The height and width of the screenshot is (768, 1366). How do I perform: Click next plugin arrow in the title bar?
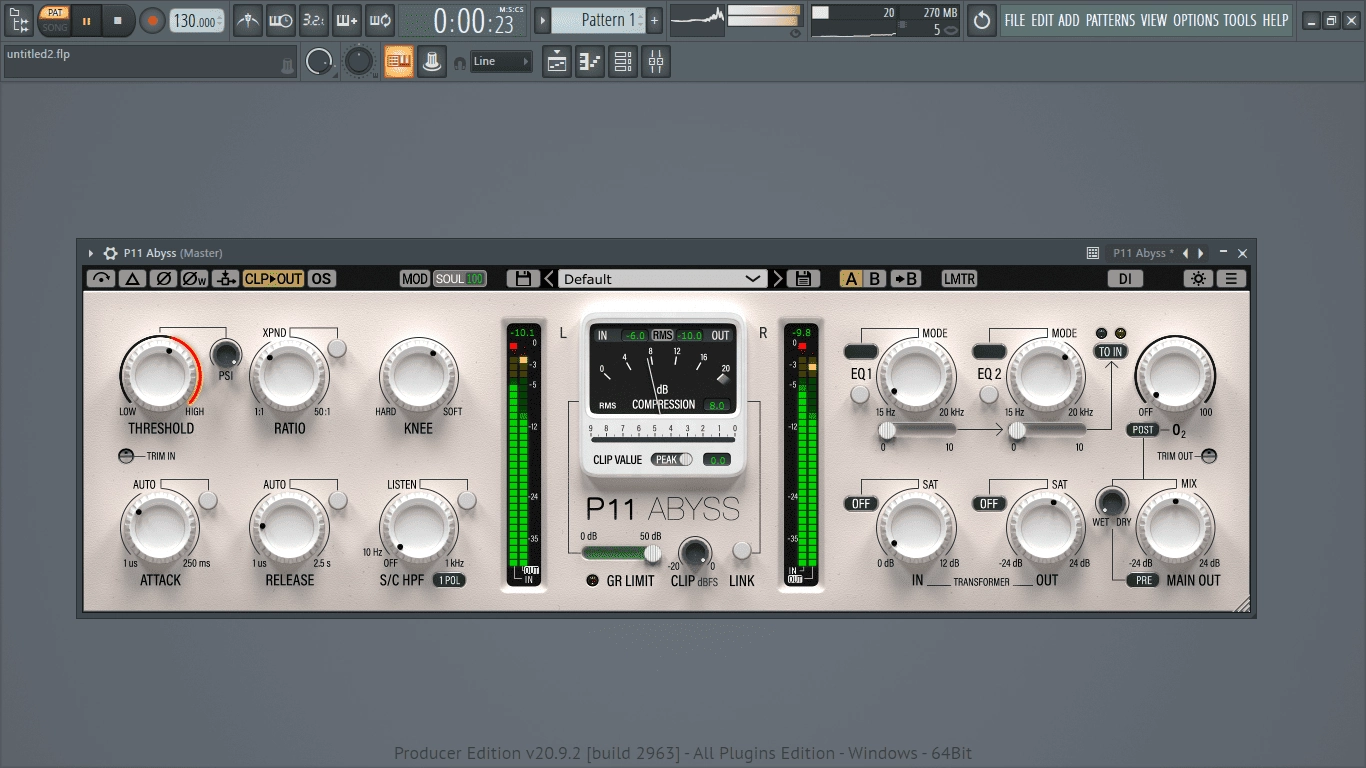click(1201, 253)
